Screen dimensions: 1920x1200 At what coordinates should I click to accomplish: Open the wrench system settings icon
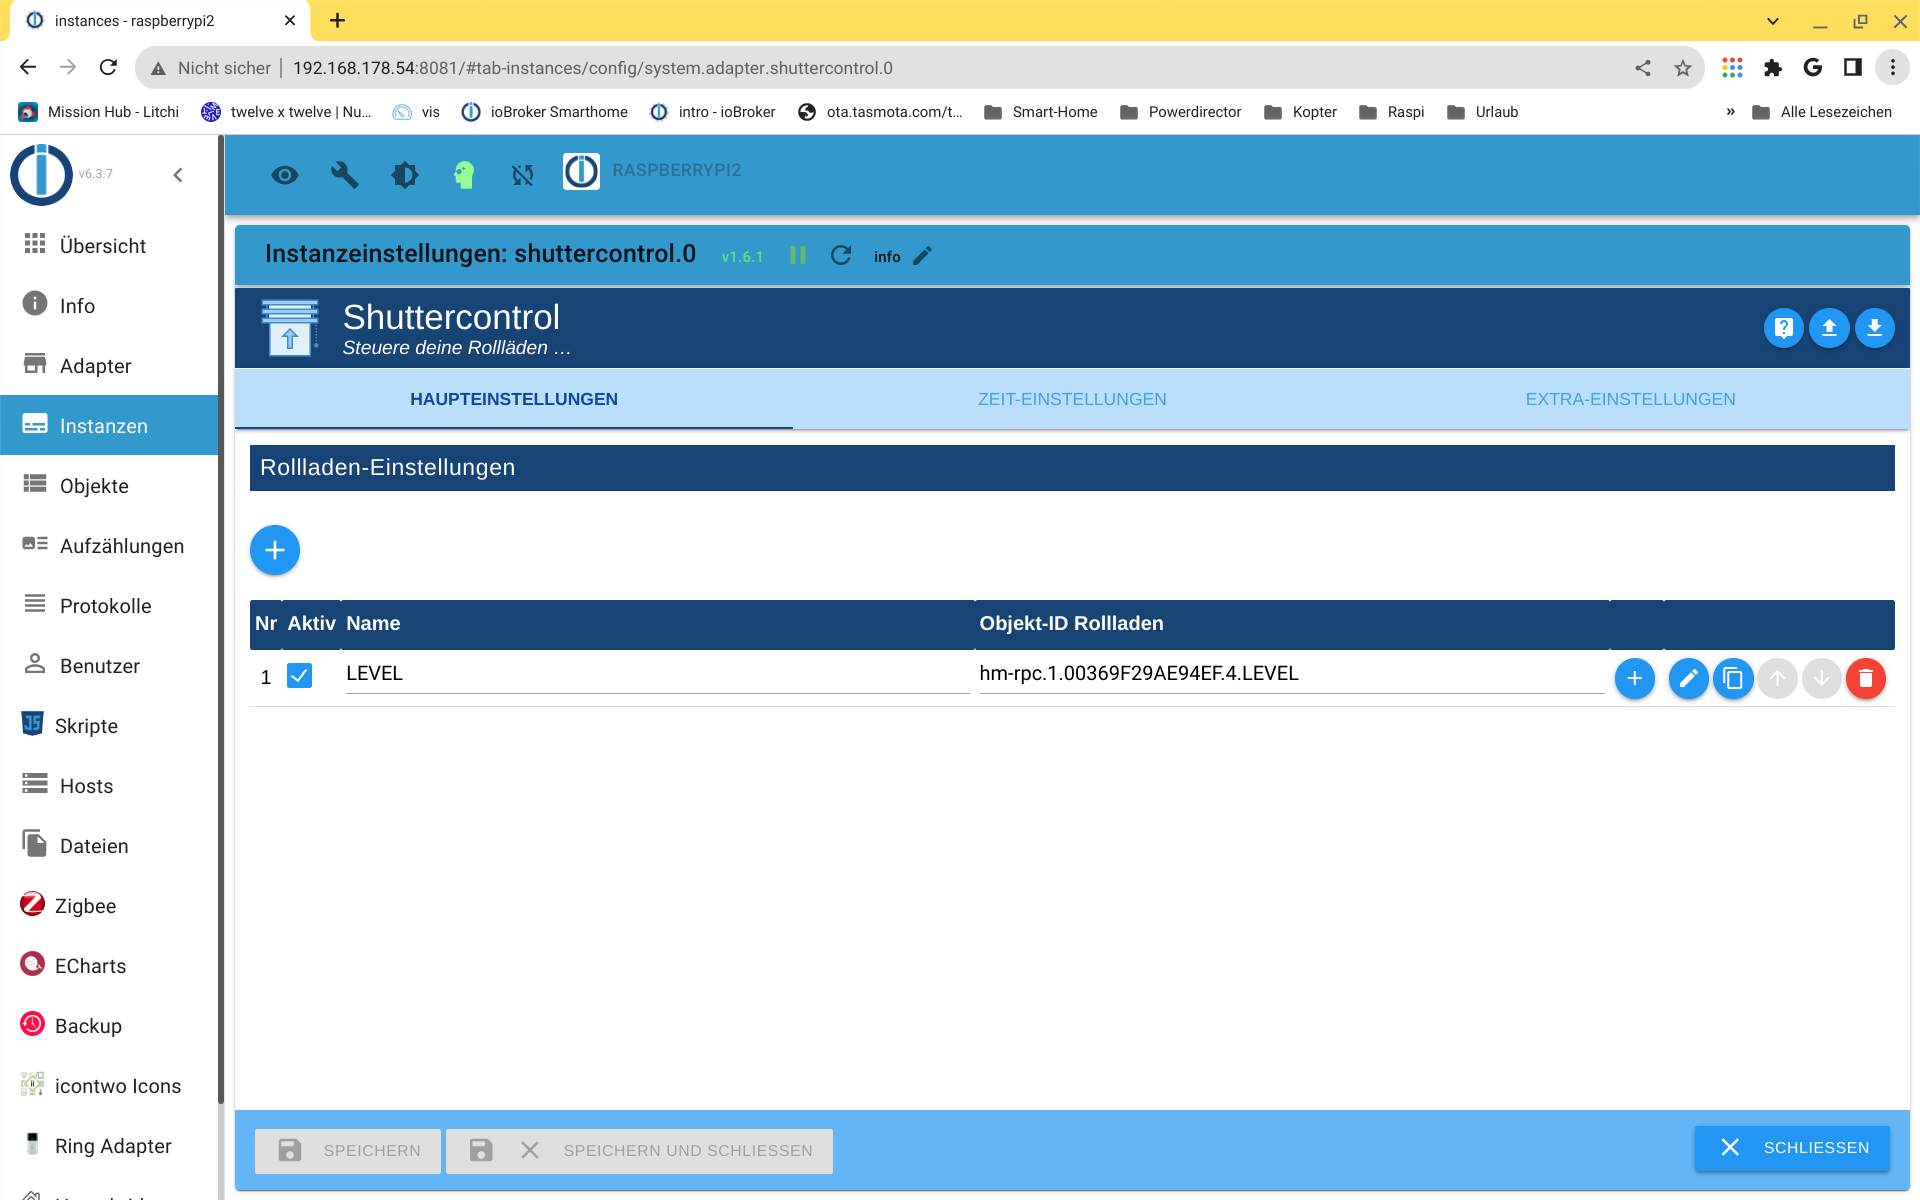pos(345,176)
